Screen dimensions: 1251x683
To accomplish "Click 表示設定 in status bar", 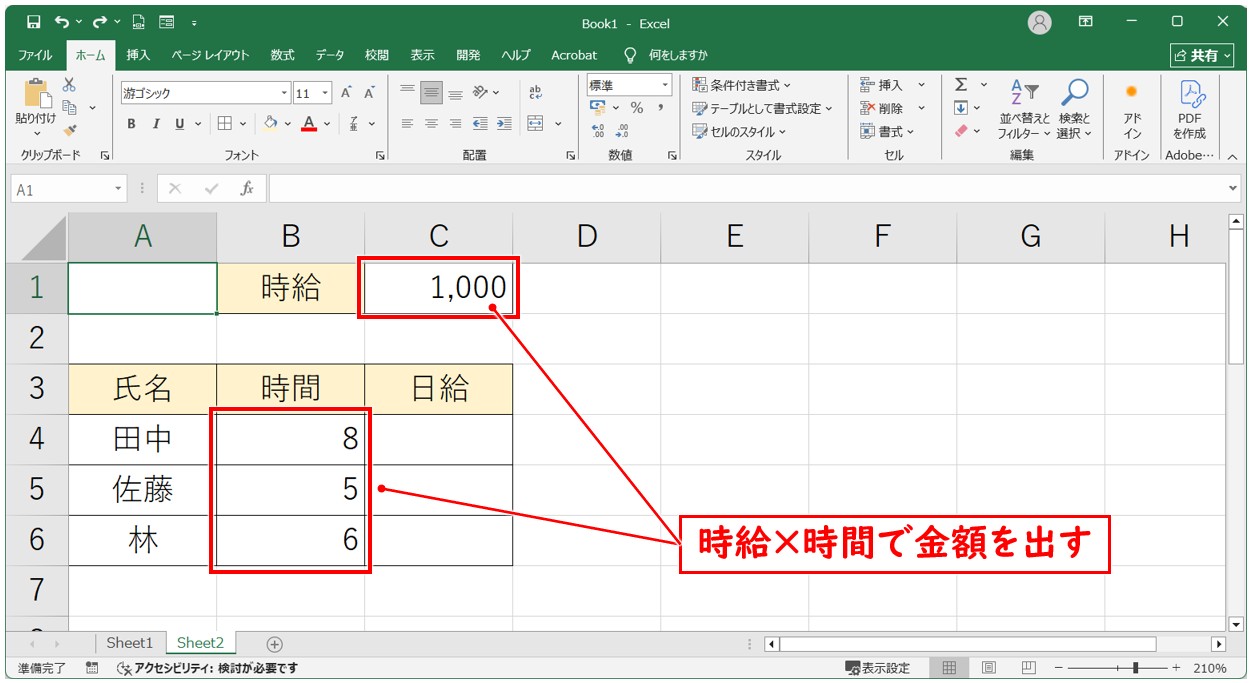I will [x=878, y=668].
